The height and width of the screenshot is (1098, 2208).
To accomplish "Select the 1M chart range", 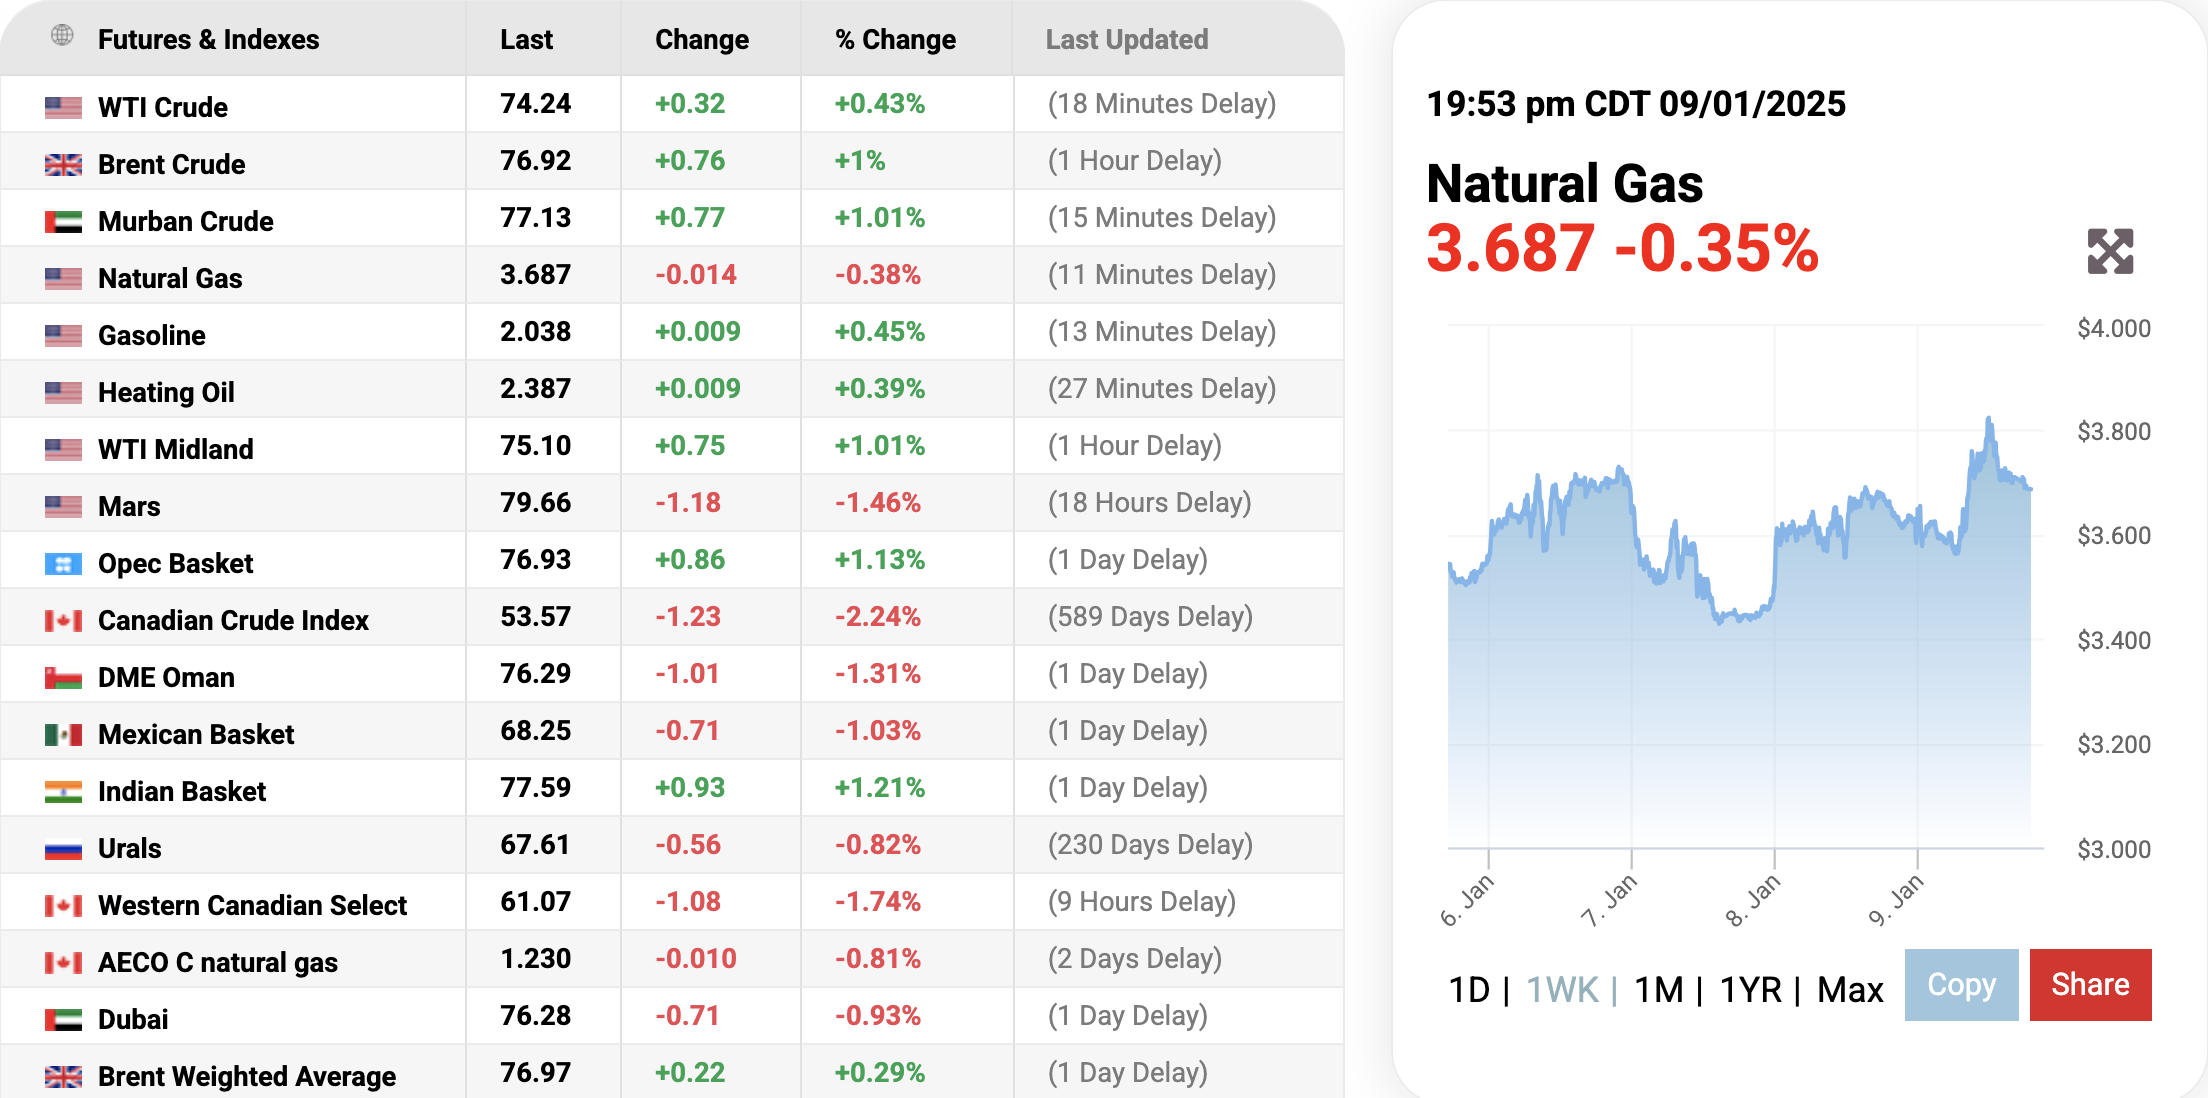I will coord(1658,990).
